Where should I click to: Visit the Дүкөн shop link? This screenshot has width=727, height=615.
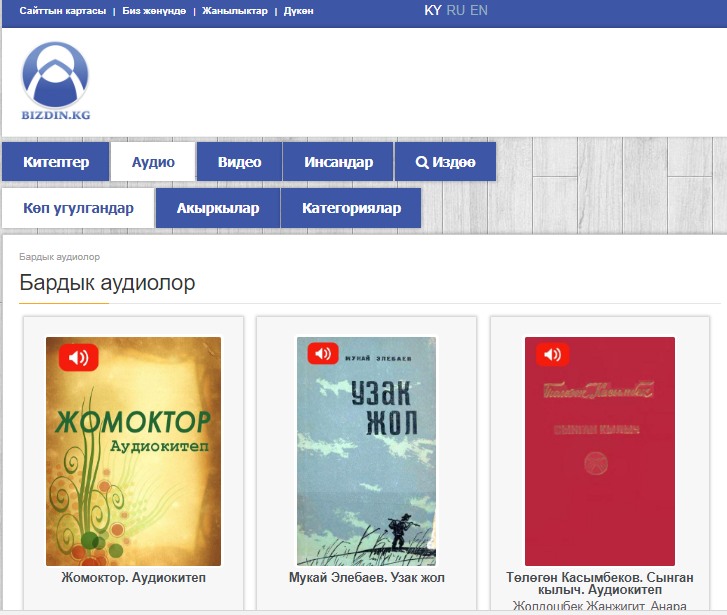[298, 11]
